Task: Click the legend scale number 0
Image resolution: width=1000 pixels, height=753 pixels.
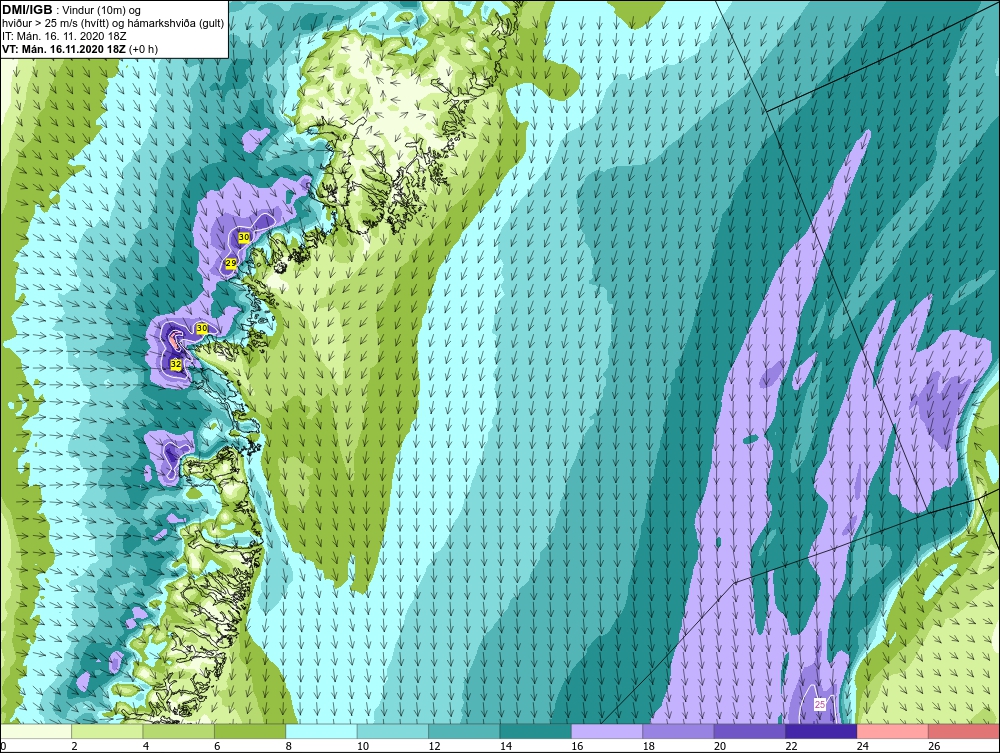Action: tap(3, 746)
